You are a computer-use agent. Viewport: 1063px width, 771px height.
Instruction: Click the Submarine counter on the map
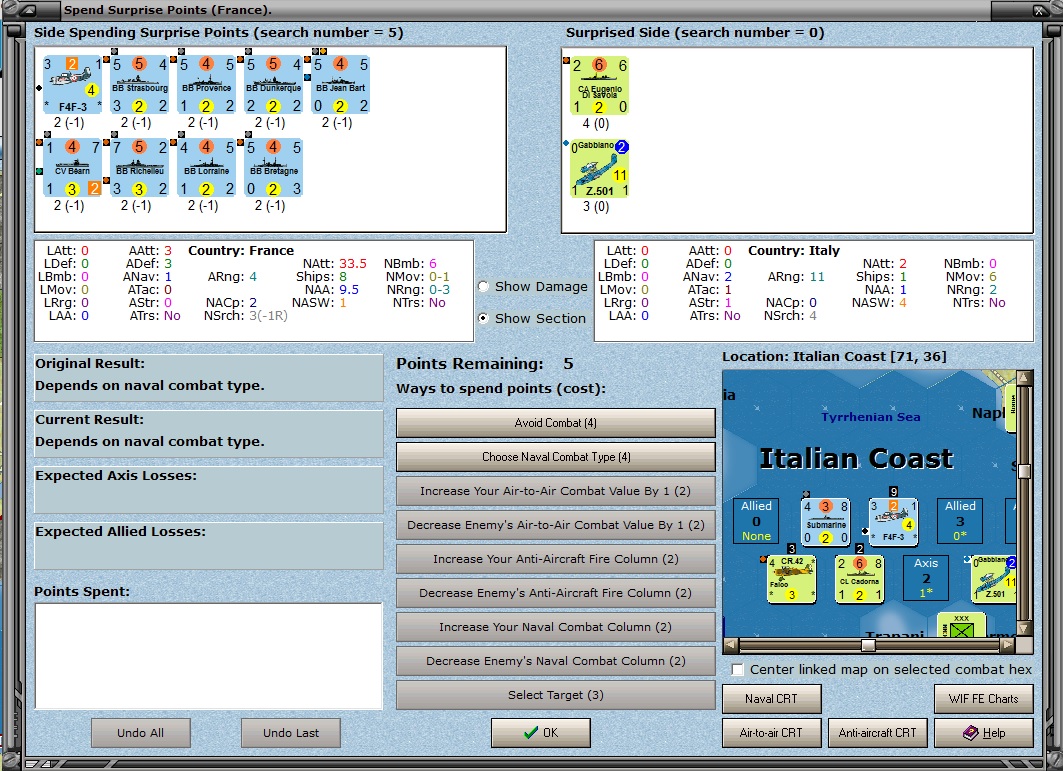825,521
